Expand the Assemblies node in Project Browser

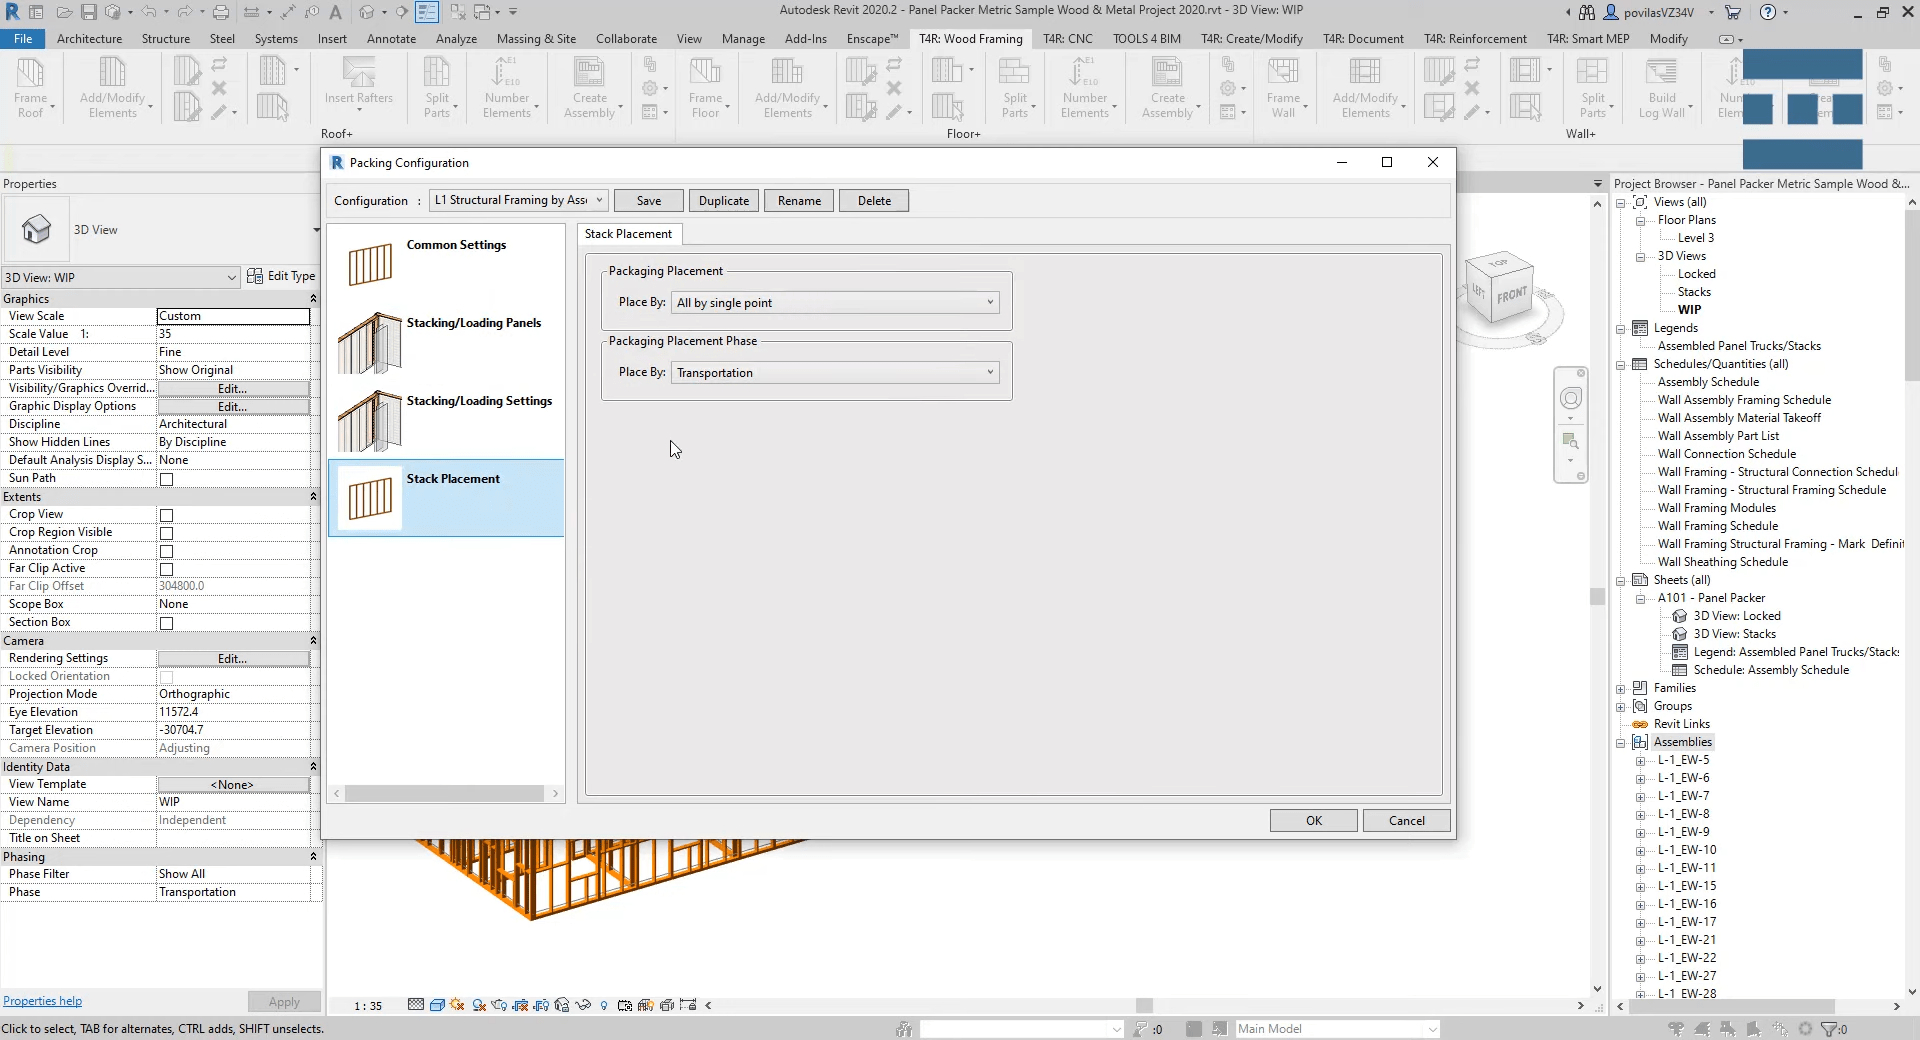(1621, 742)
